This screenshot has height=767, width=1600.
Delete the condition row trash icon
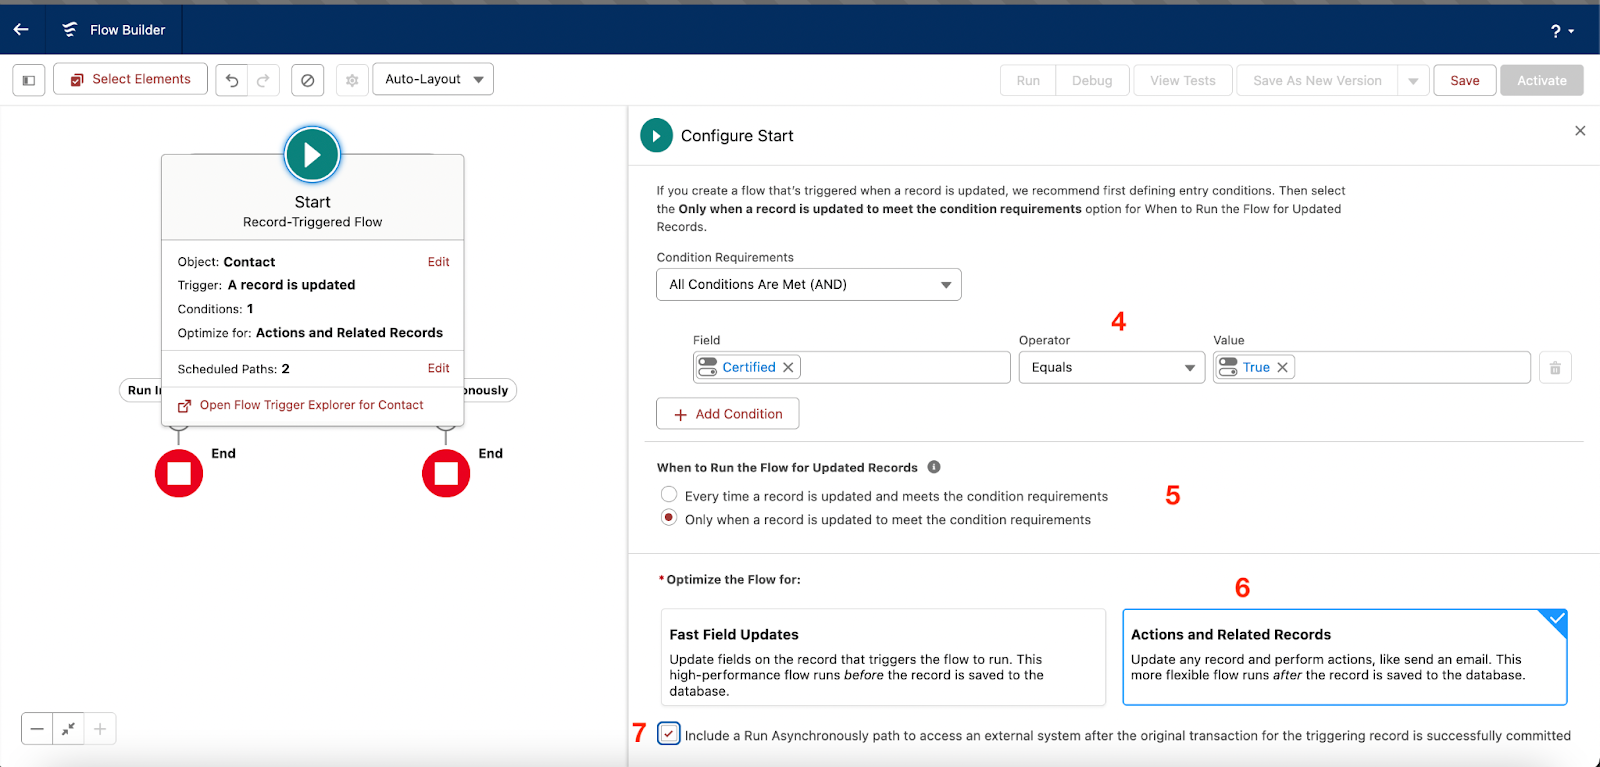1555,367
